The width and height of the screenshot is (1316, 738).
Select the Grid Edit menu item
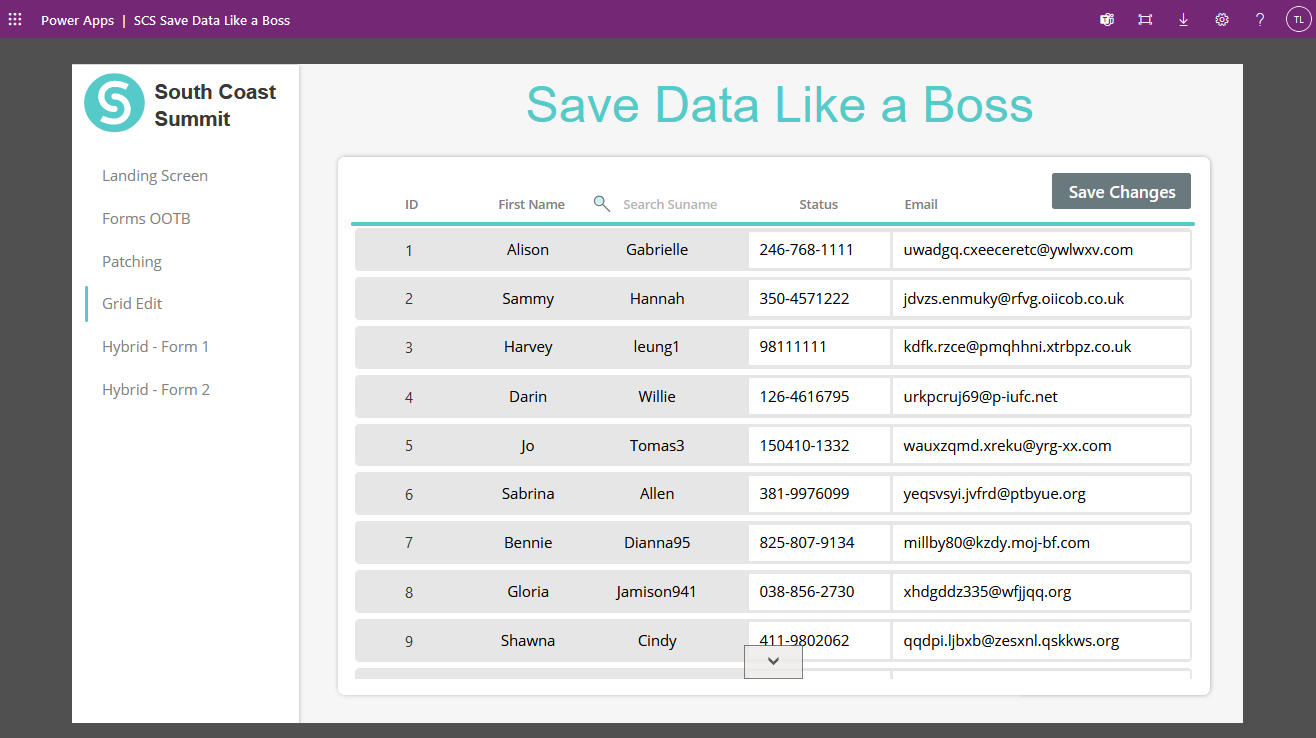click(x=132, y=303)
